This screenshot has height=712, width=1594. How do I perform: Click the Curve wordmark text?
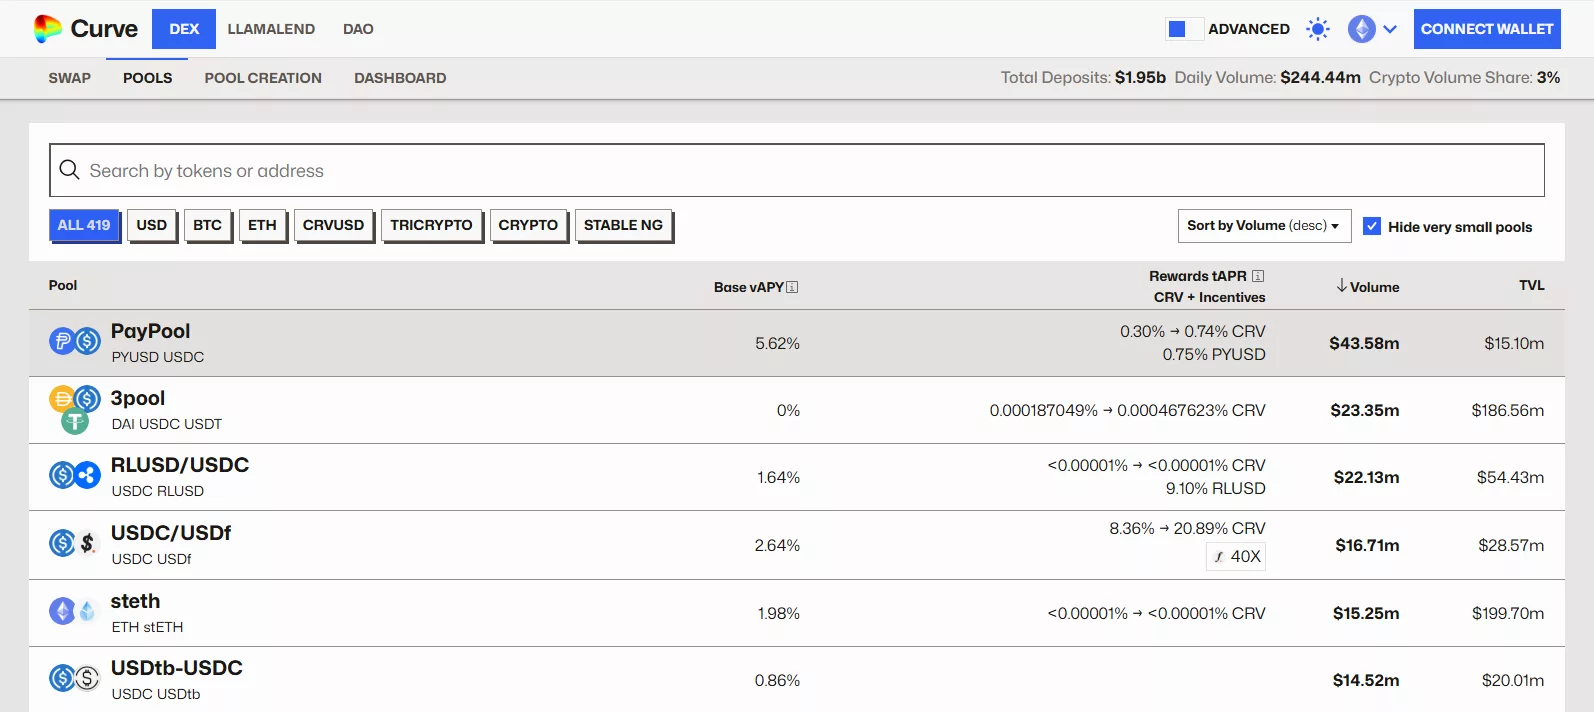pos(104,29)
